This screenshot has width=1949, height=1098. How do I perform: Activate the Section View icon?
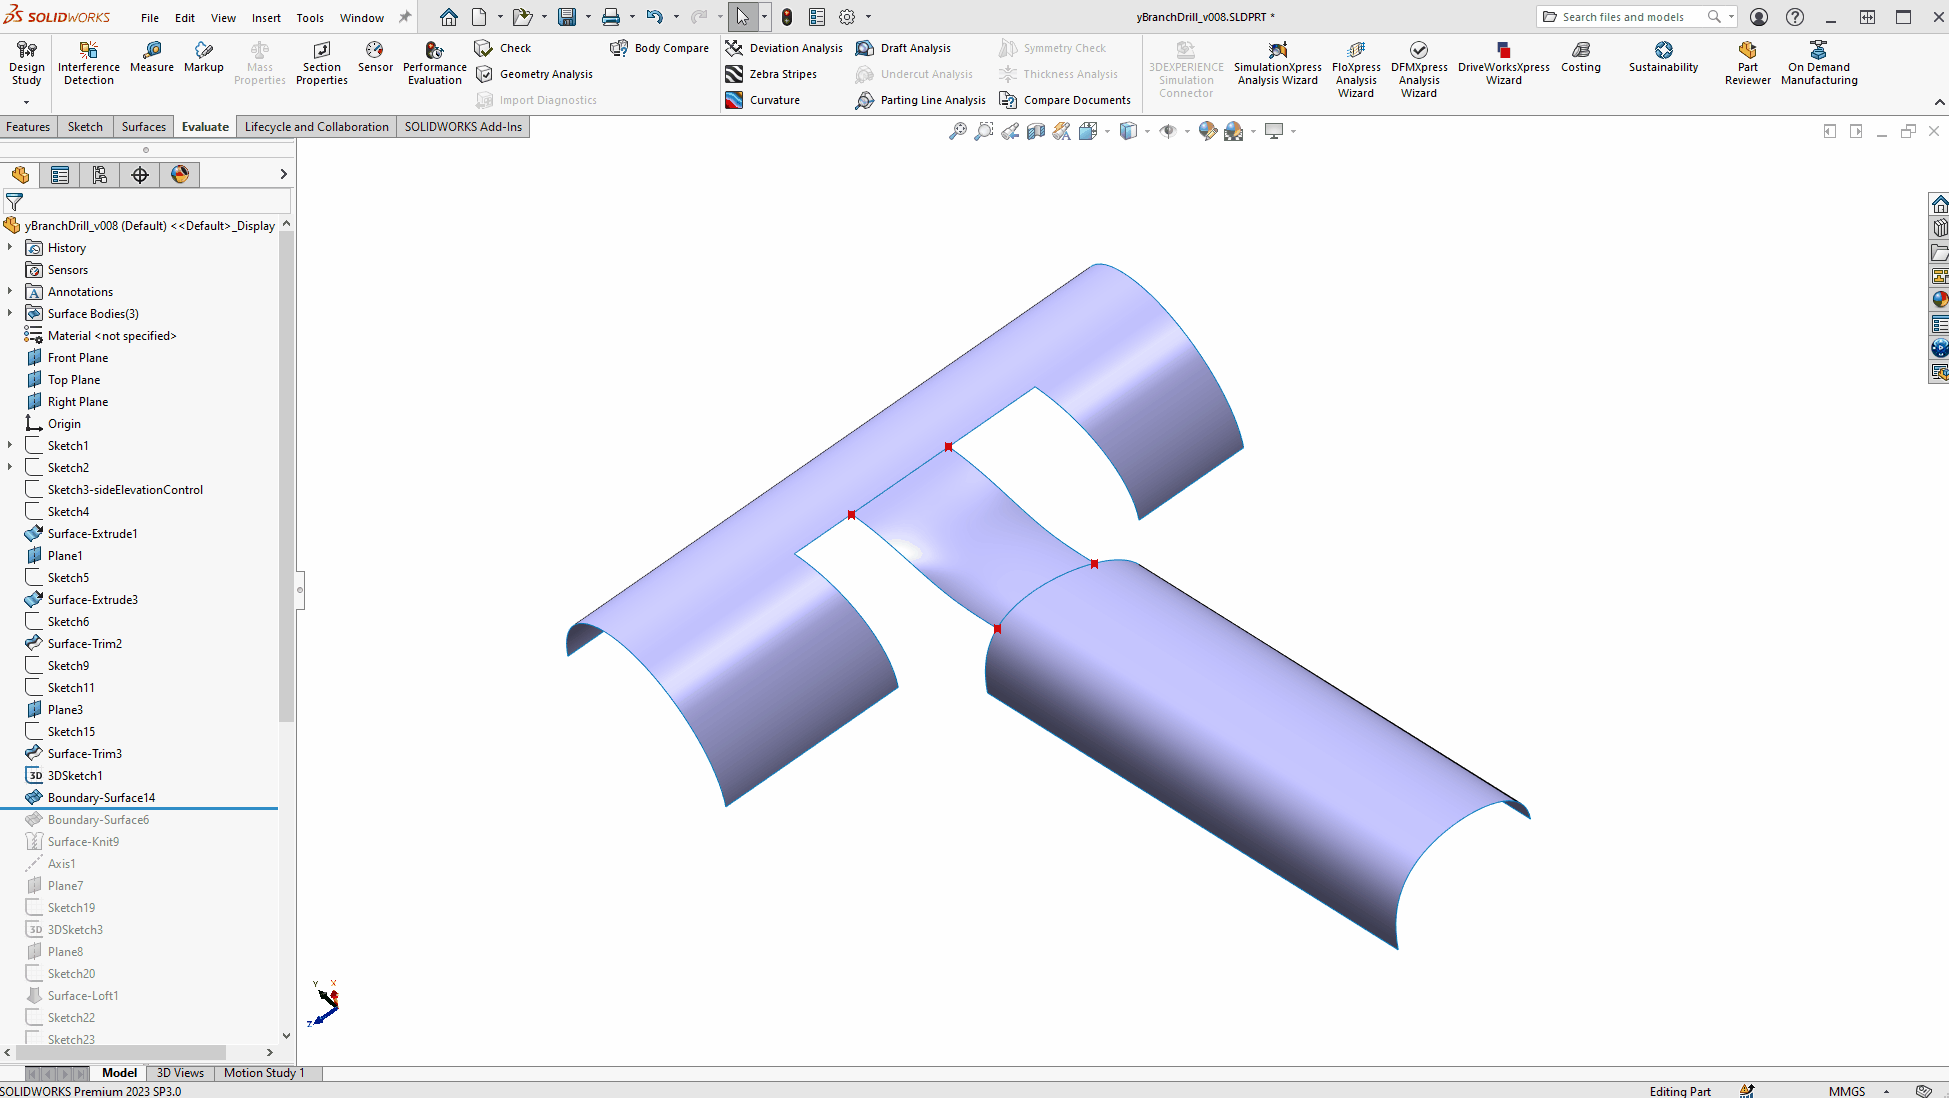tap(1036, 131)
